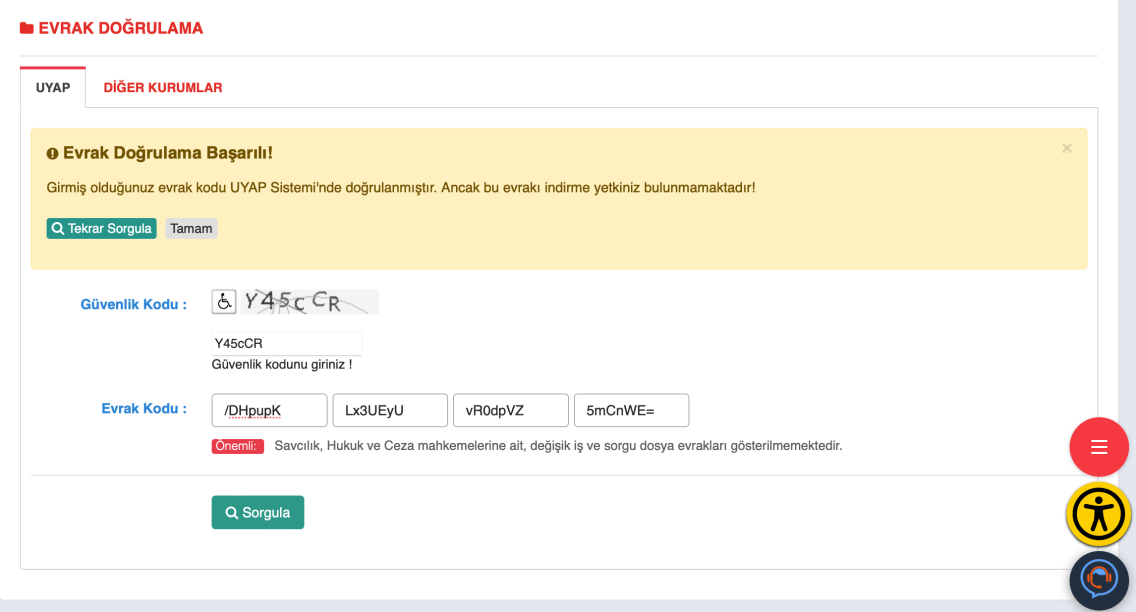Screen dimensions: 1136x612
Task: Click the red Önemli badge
Action: tap(237, 446)
